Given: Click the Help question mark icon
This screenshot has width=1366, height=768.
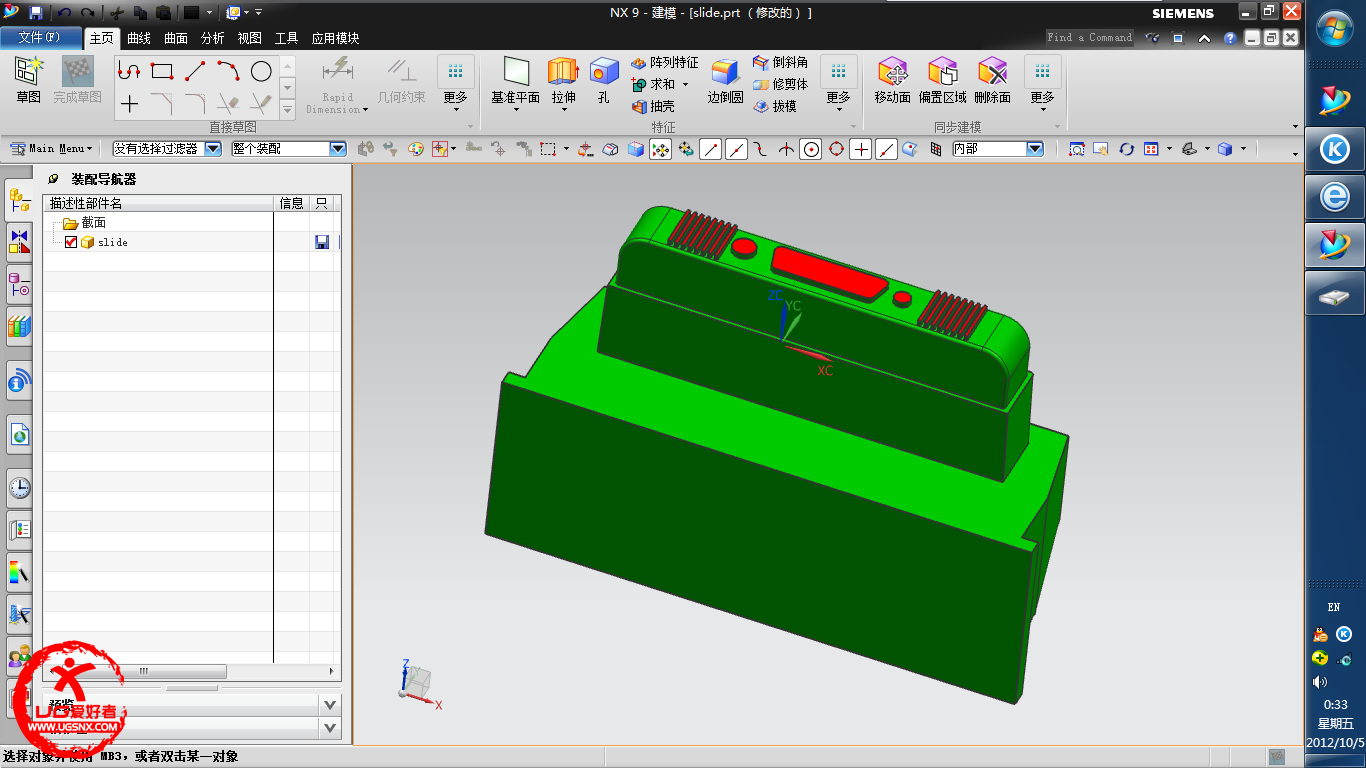Looking at the screenshot, I should coord(1229,38).
